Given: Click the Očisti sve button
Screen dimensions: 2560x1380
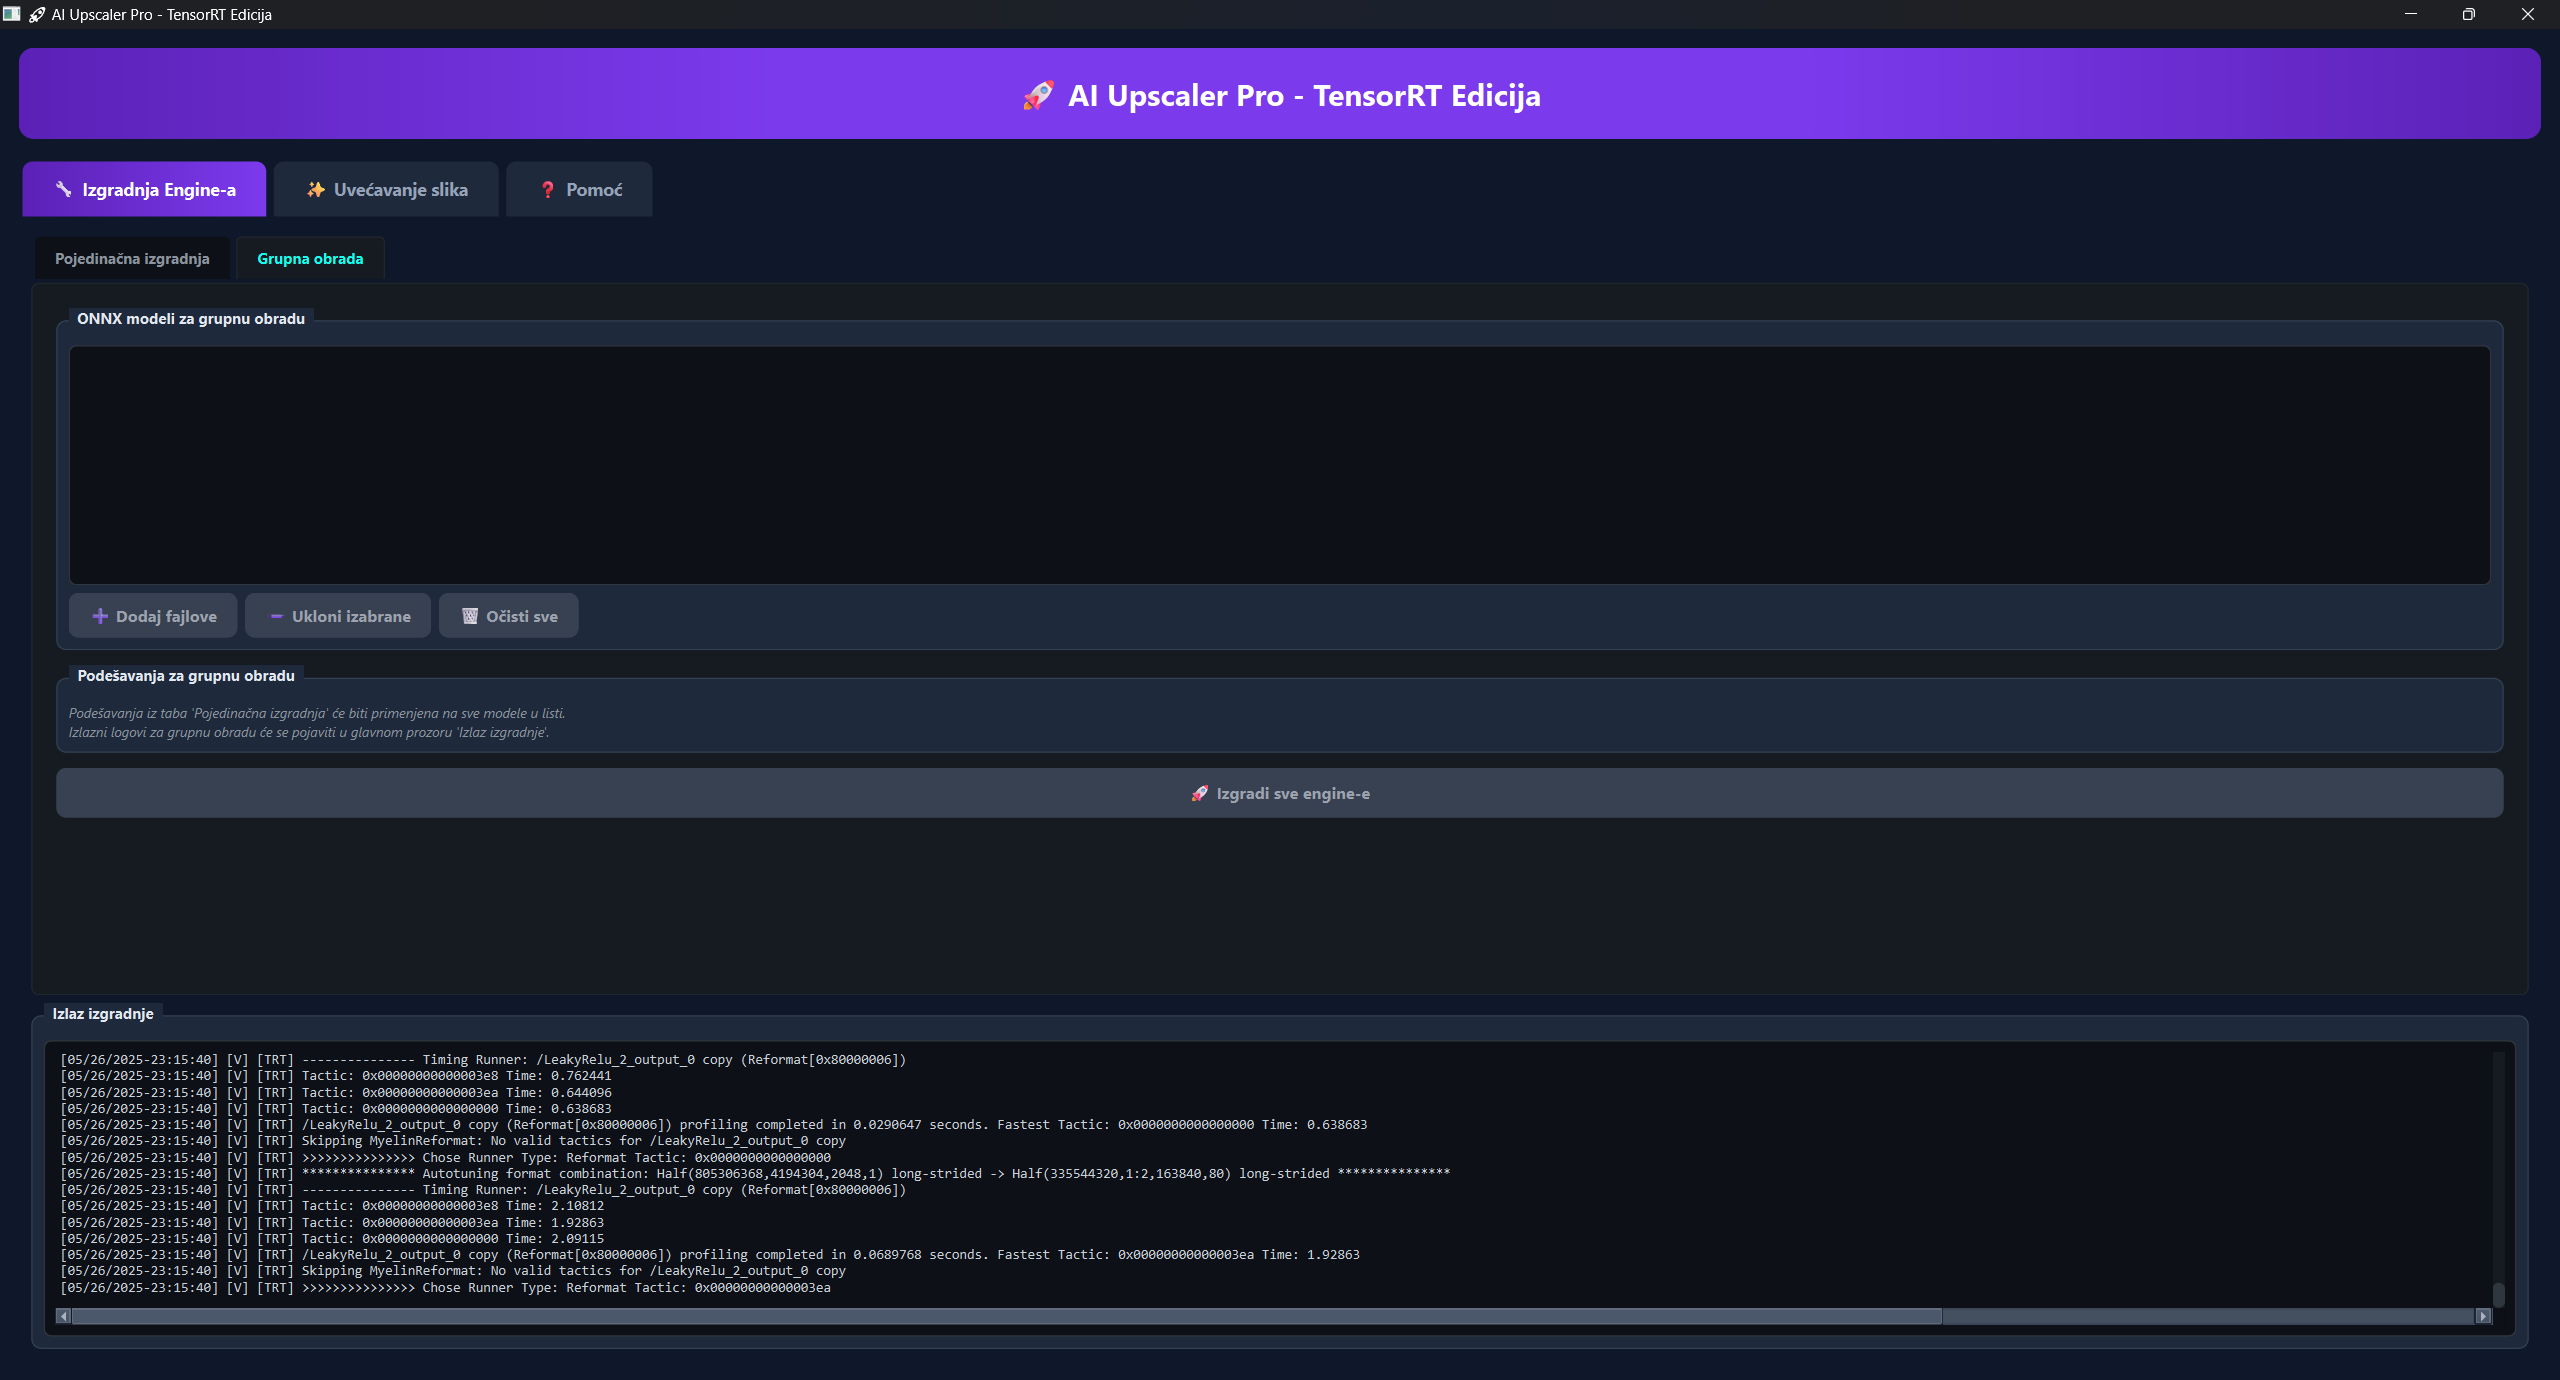Looking at the screenshot, I should (509, 616).
